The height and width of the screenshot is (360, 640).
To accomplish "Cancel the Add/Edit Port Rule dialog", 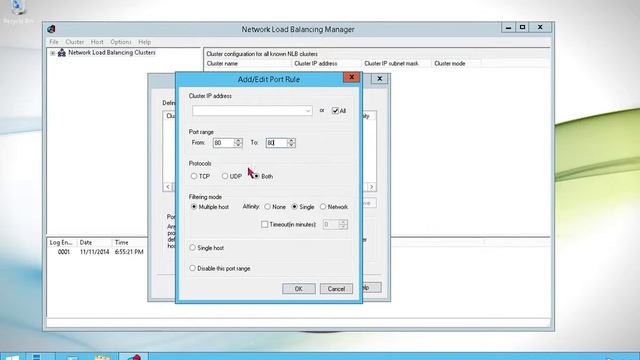I will 336,289.
